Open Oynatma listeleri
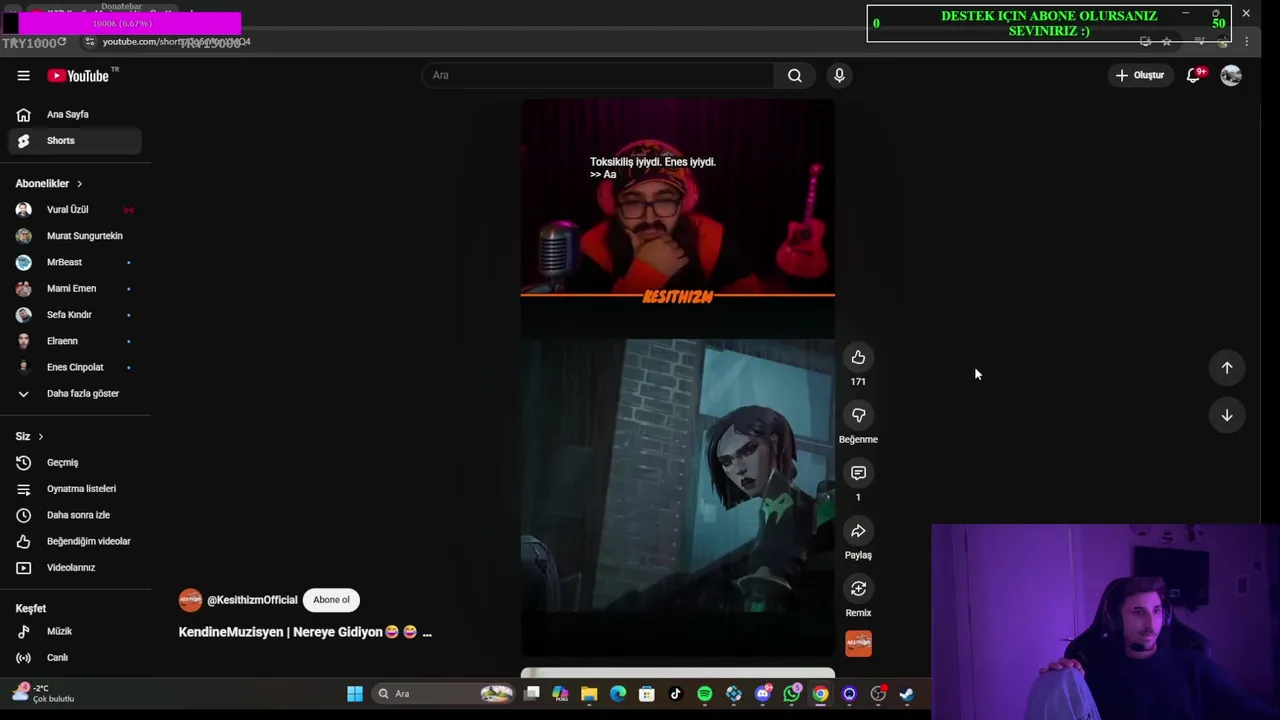 click(x=75, y=489)
